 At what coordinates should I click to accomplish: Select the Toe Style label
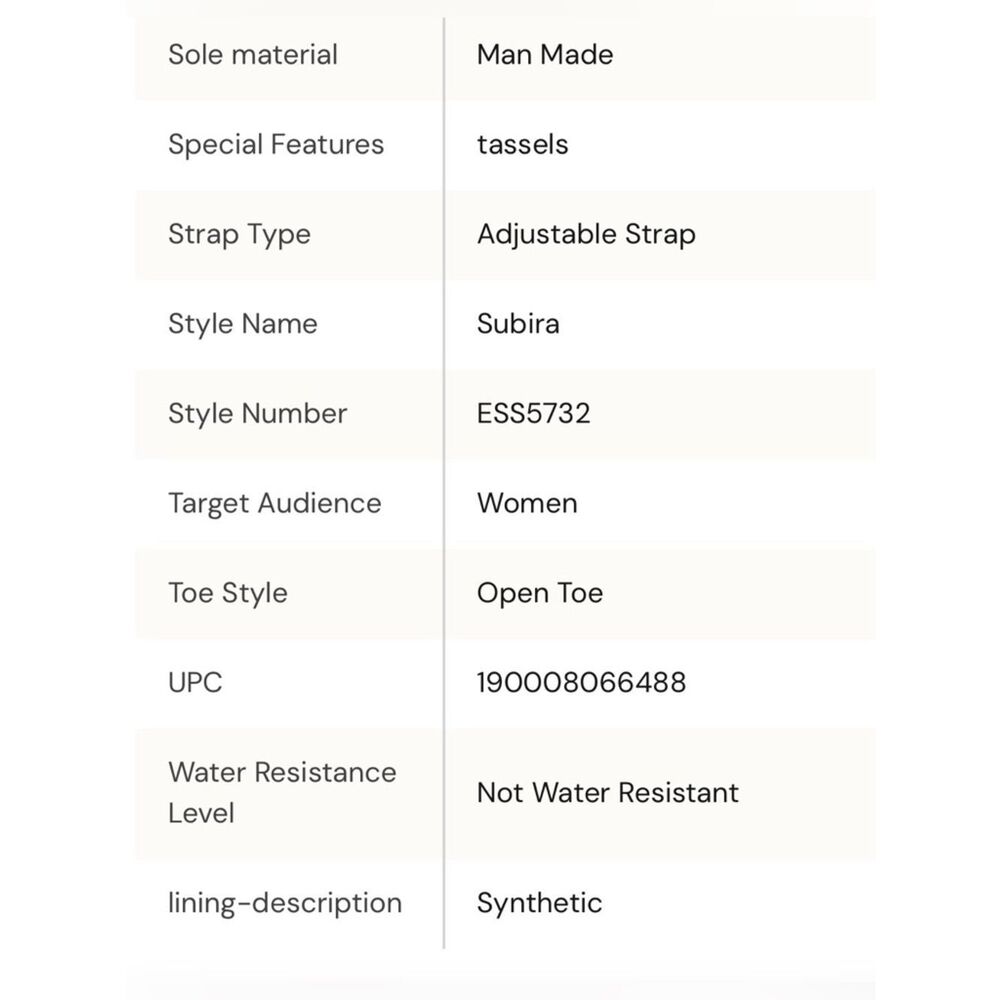click(228, 594)
